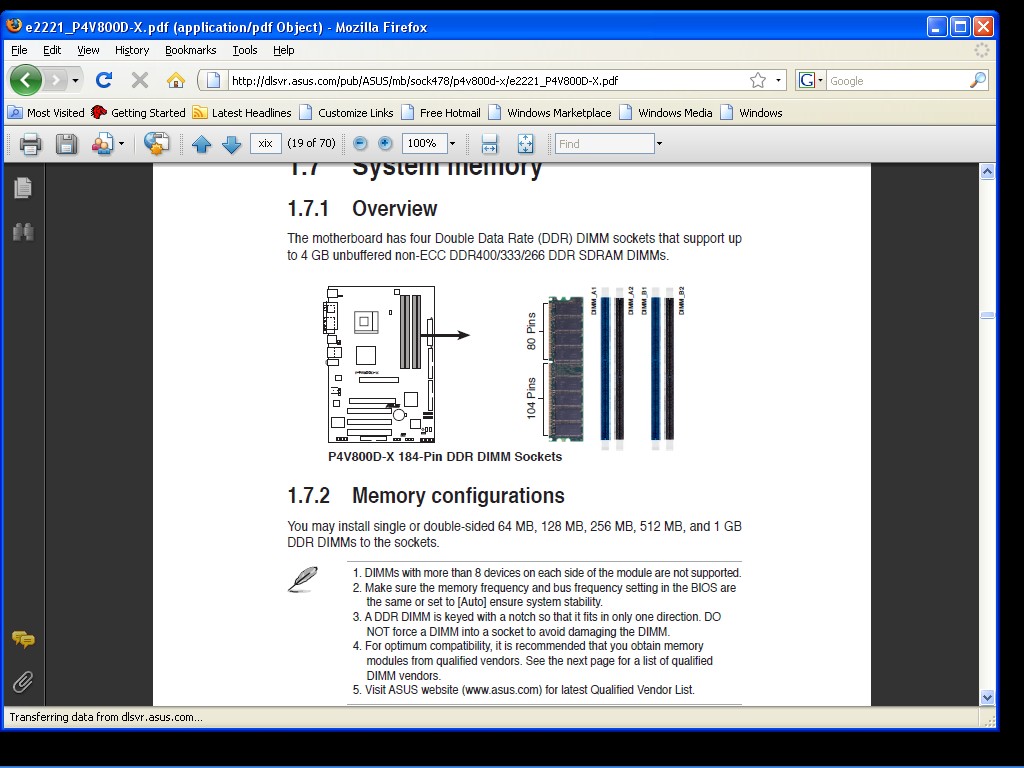The image size is (1024, 768).
Task: Open the address bar history dropdown
Action: [x=778, y=80]
